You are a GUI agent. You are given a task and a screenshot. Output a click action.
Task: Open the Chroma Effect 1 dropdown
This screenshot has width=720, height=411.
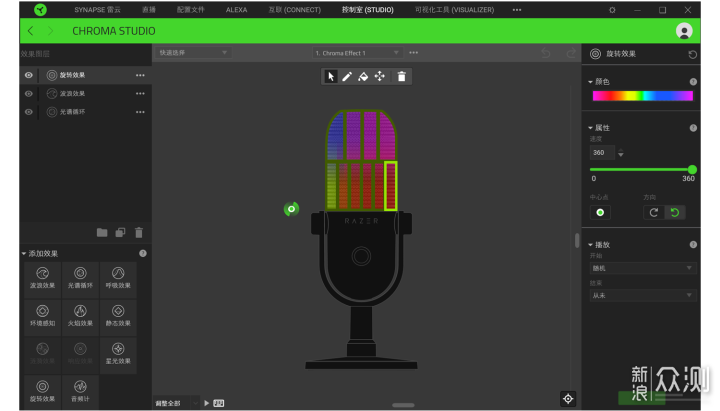click(x=357, y=53)
